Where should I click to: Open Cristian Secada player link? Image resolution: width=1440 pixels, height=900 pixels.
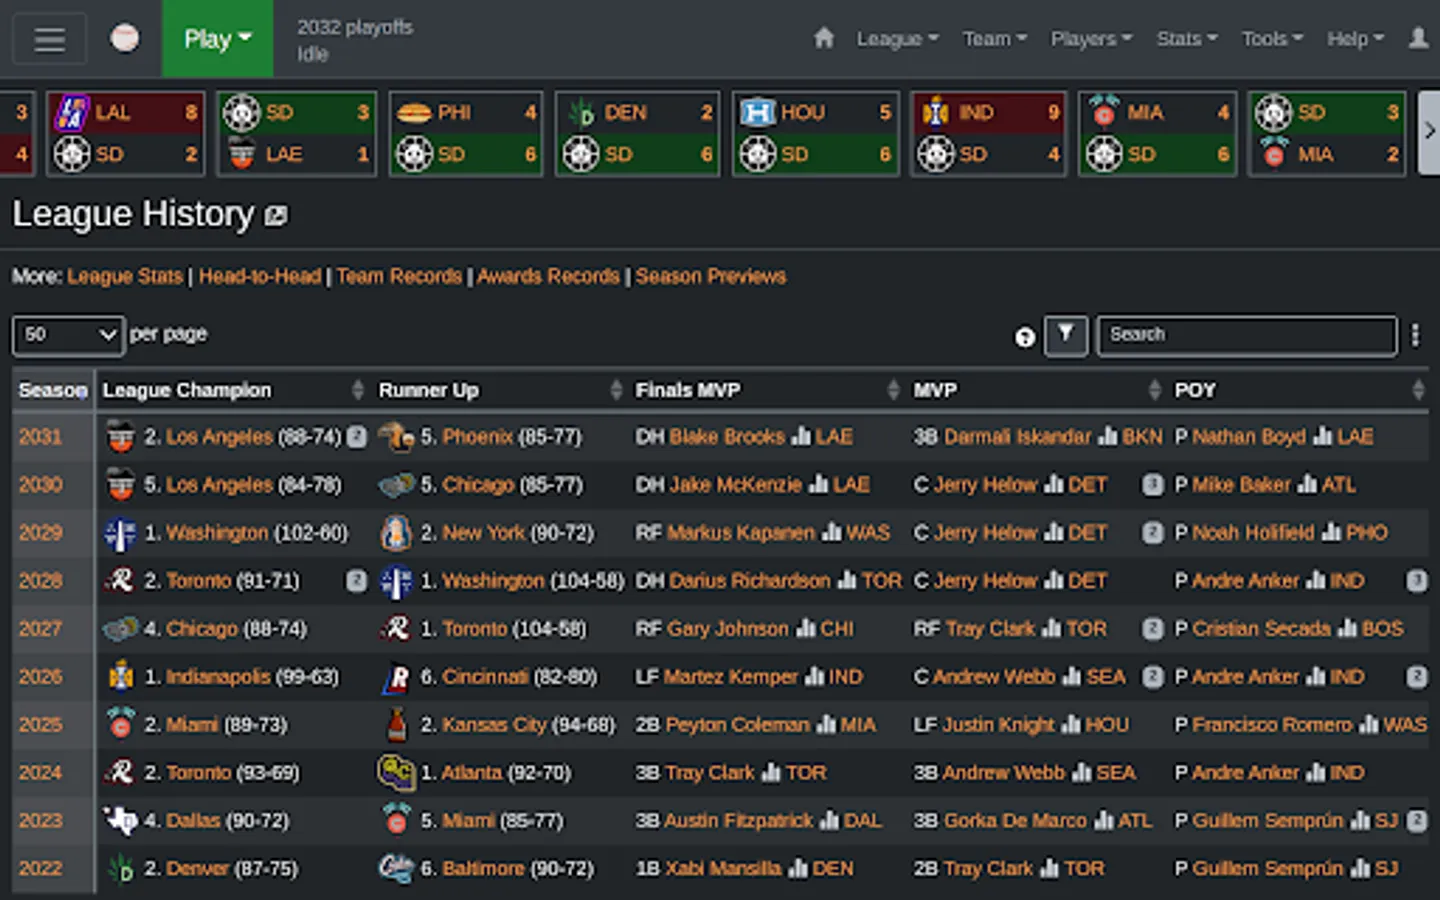click(1261, 629)
